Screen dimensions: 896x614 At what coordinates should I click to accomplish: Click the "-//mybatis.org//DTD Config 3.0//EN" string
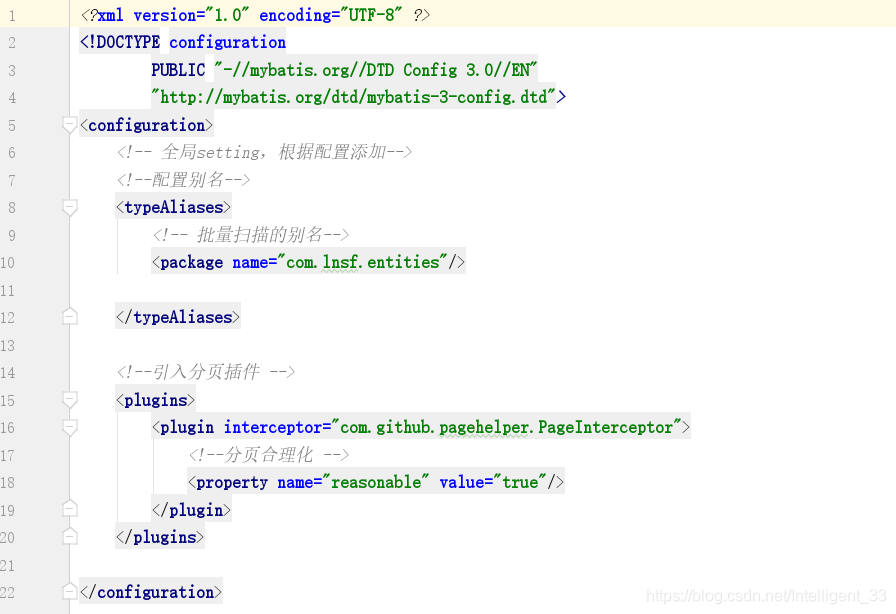(x=375, y=70)
